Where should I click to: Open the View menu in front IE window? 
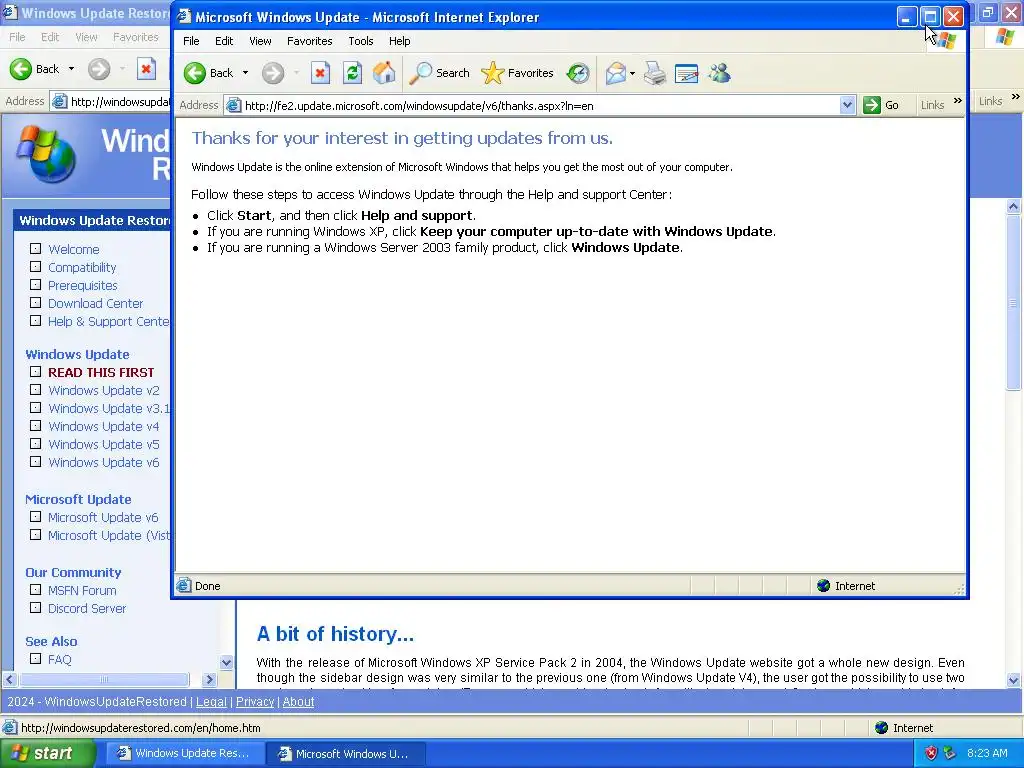(260, 41)
